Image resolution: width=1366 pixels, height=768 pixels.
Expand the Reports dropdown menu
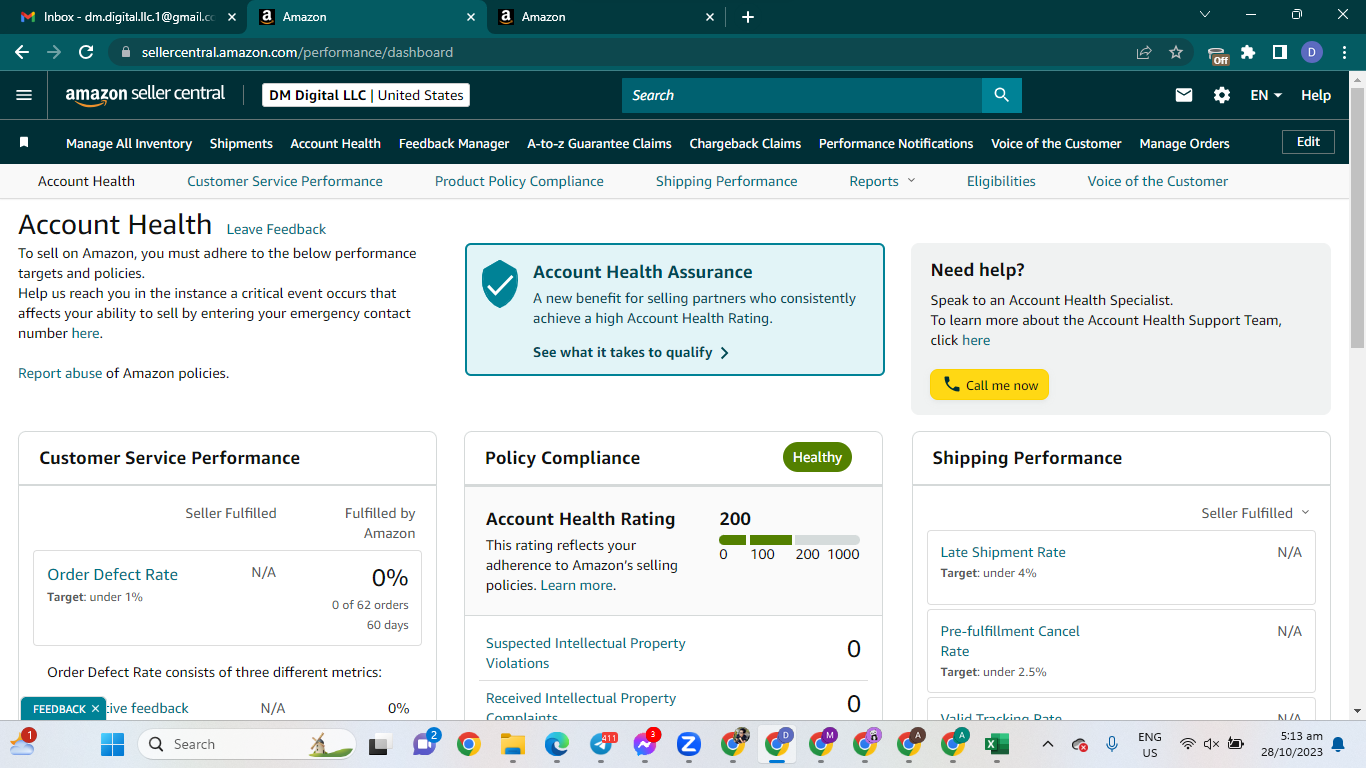point(882,181)
